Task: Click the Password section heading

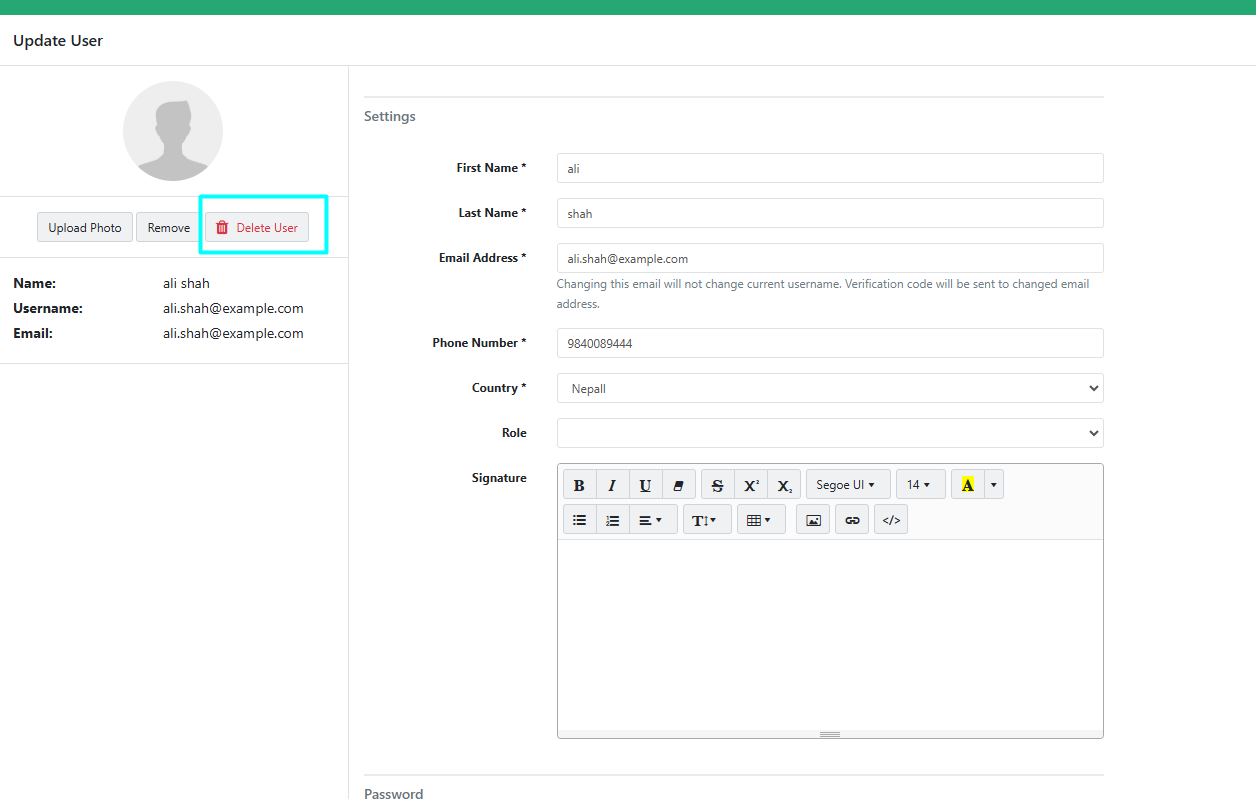Action: click(394, 793)
